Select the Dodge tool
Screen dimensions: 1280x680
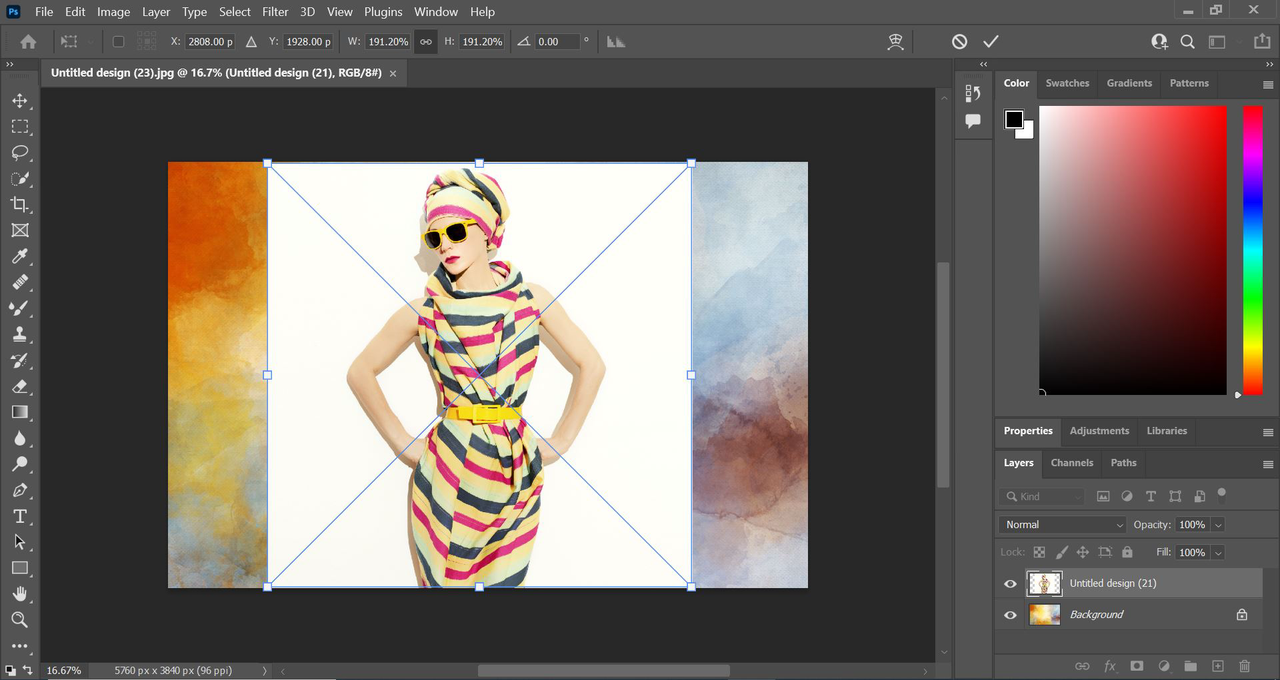tap(19, 464)
